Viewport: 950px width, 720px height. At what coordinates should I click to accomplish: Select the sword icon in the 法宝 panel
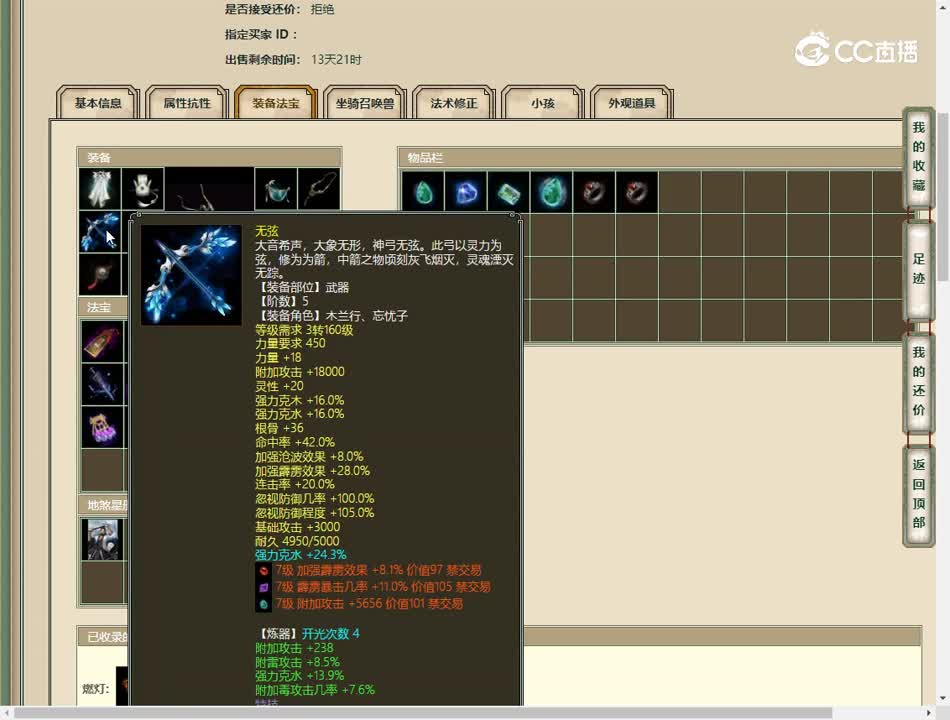click(x=103, y=383)
